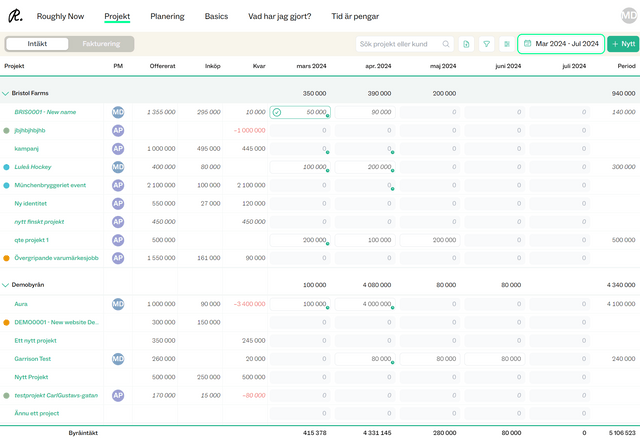
Task: Click the search magnifier icon
Action: coord(446,44)
